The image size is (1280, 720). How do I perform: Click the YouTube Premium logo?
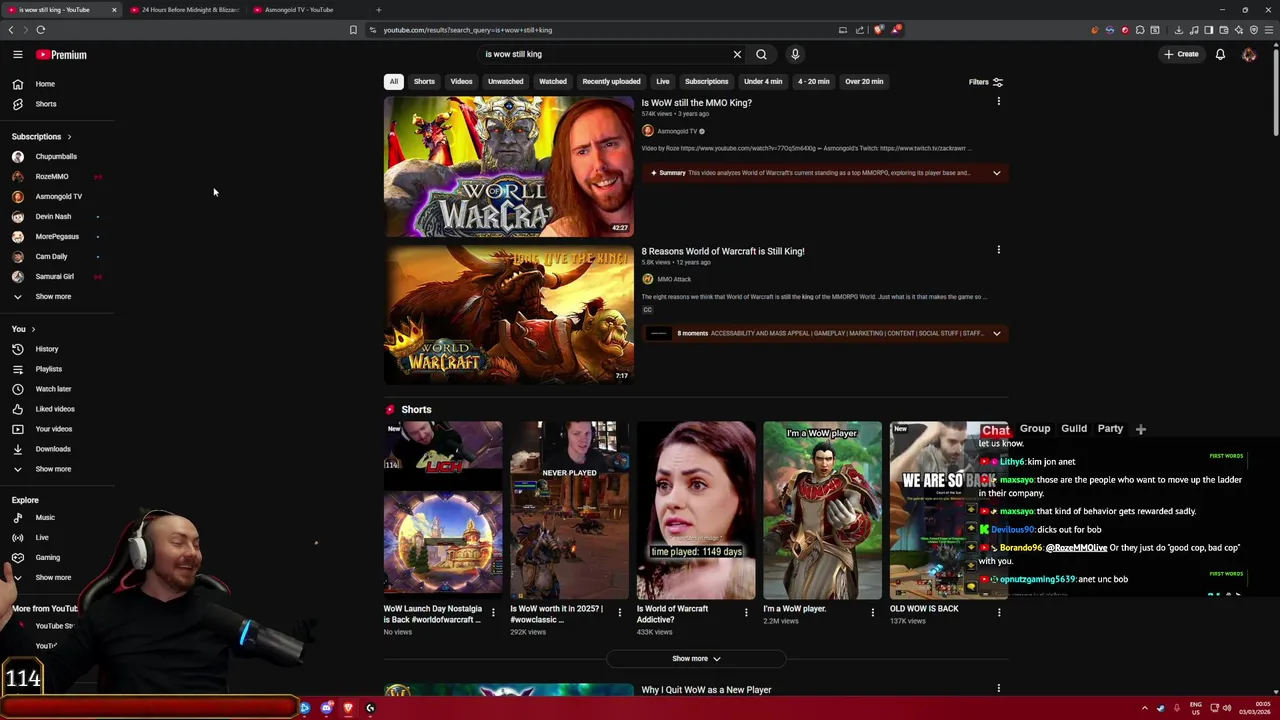click(61, 55)
